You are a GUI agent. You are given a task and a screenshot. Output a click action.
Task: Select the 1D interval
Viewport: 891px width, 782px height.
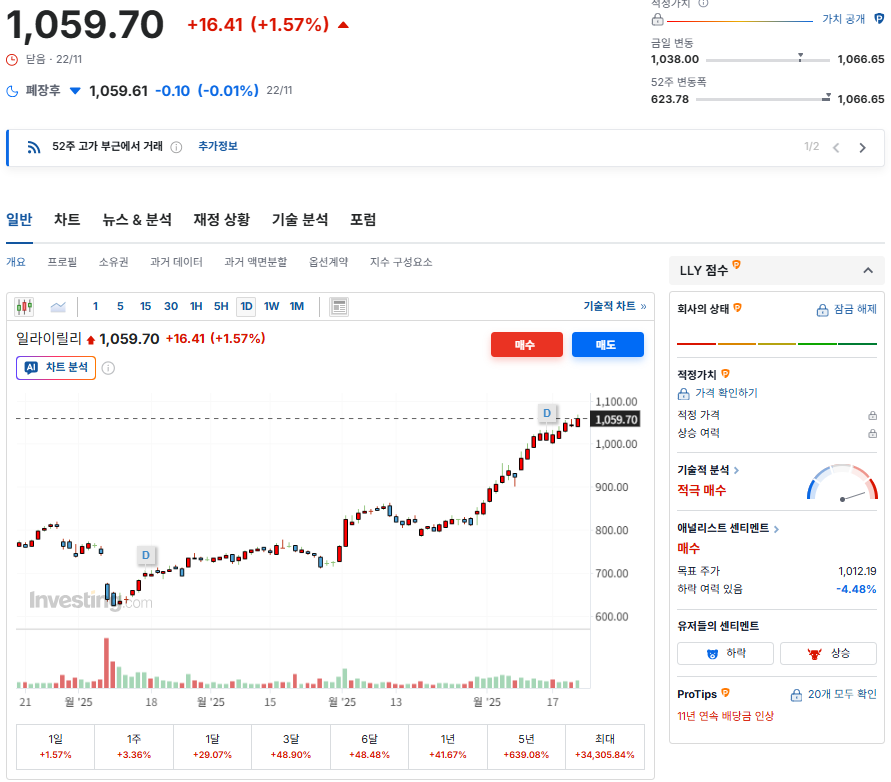click(x=246, y=306)
